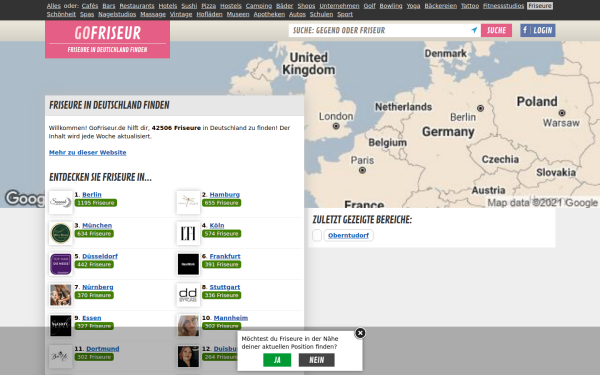Open the Duisburg salon thumbnail
Image resolution: width=600 pixels, height=375 pixels.
point(188,357)
